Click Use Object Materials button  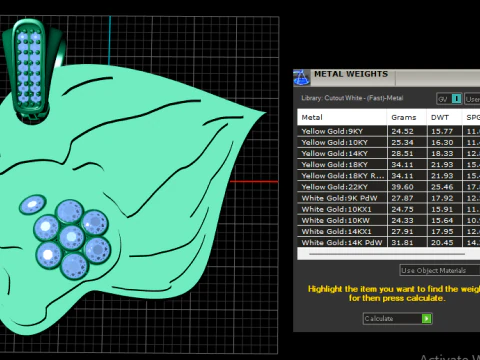click(x=439, y=270)
